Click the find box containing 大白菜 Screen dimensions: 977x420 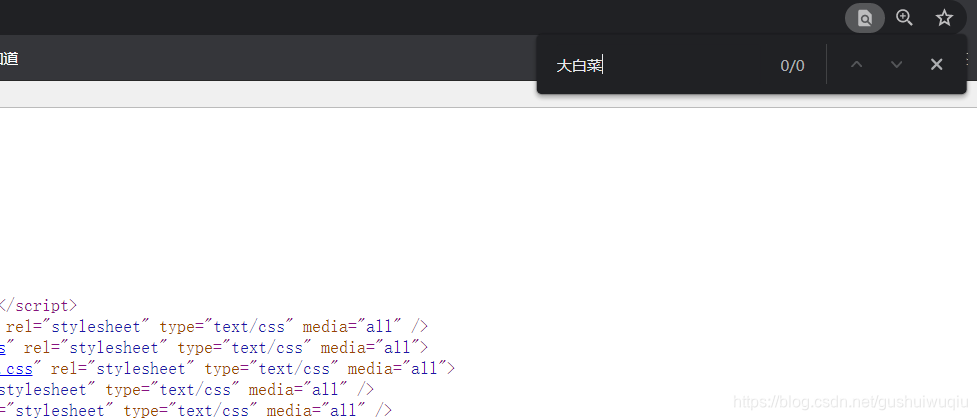(660, 65)
